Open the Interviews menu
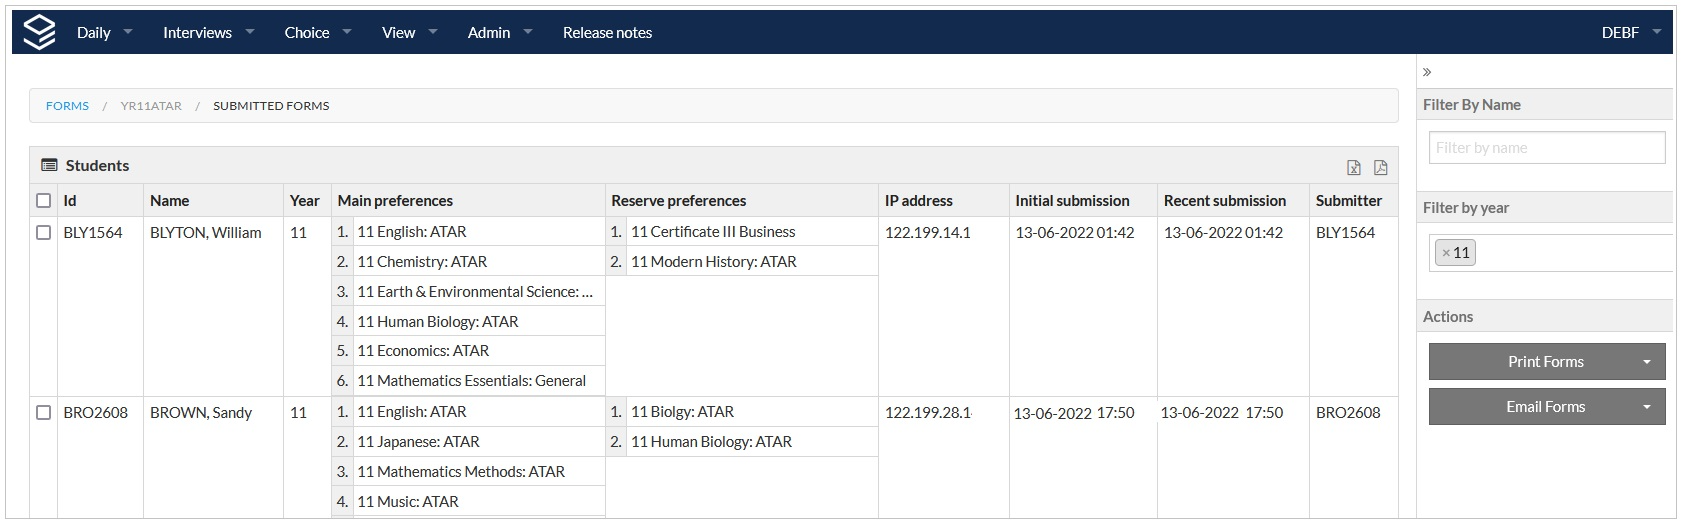The width and height of the screenshot is (1685, 524). tap(208, 32)
